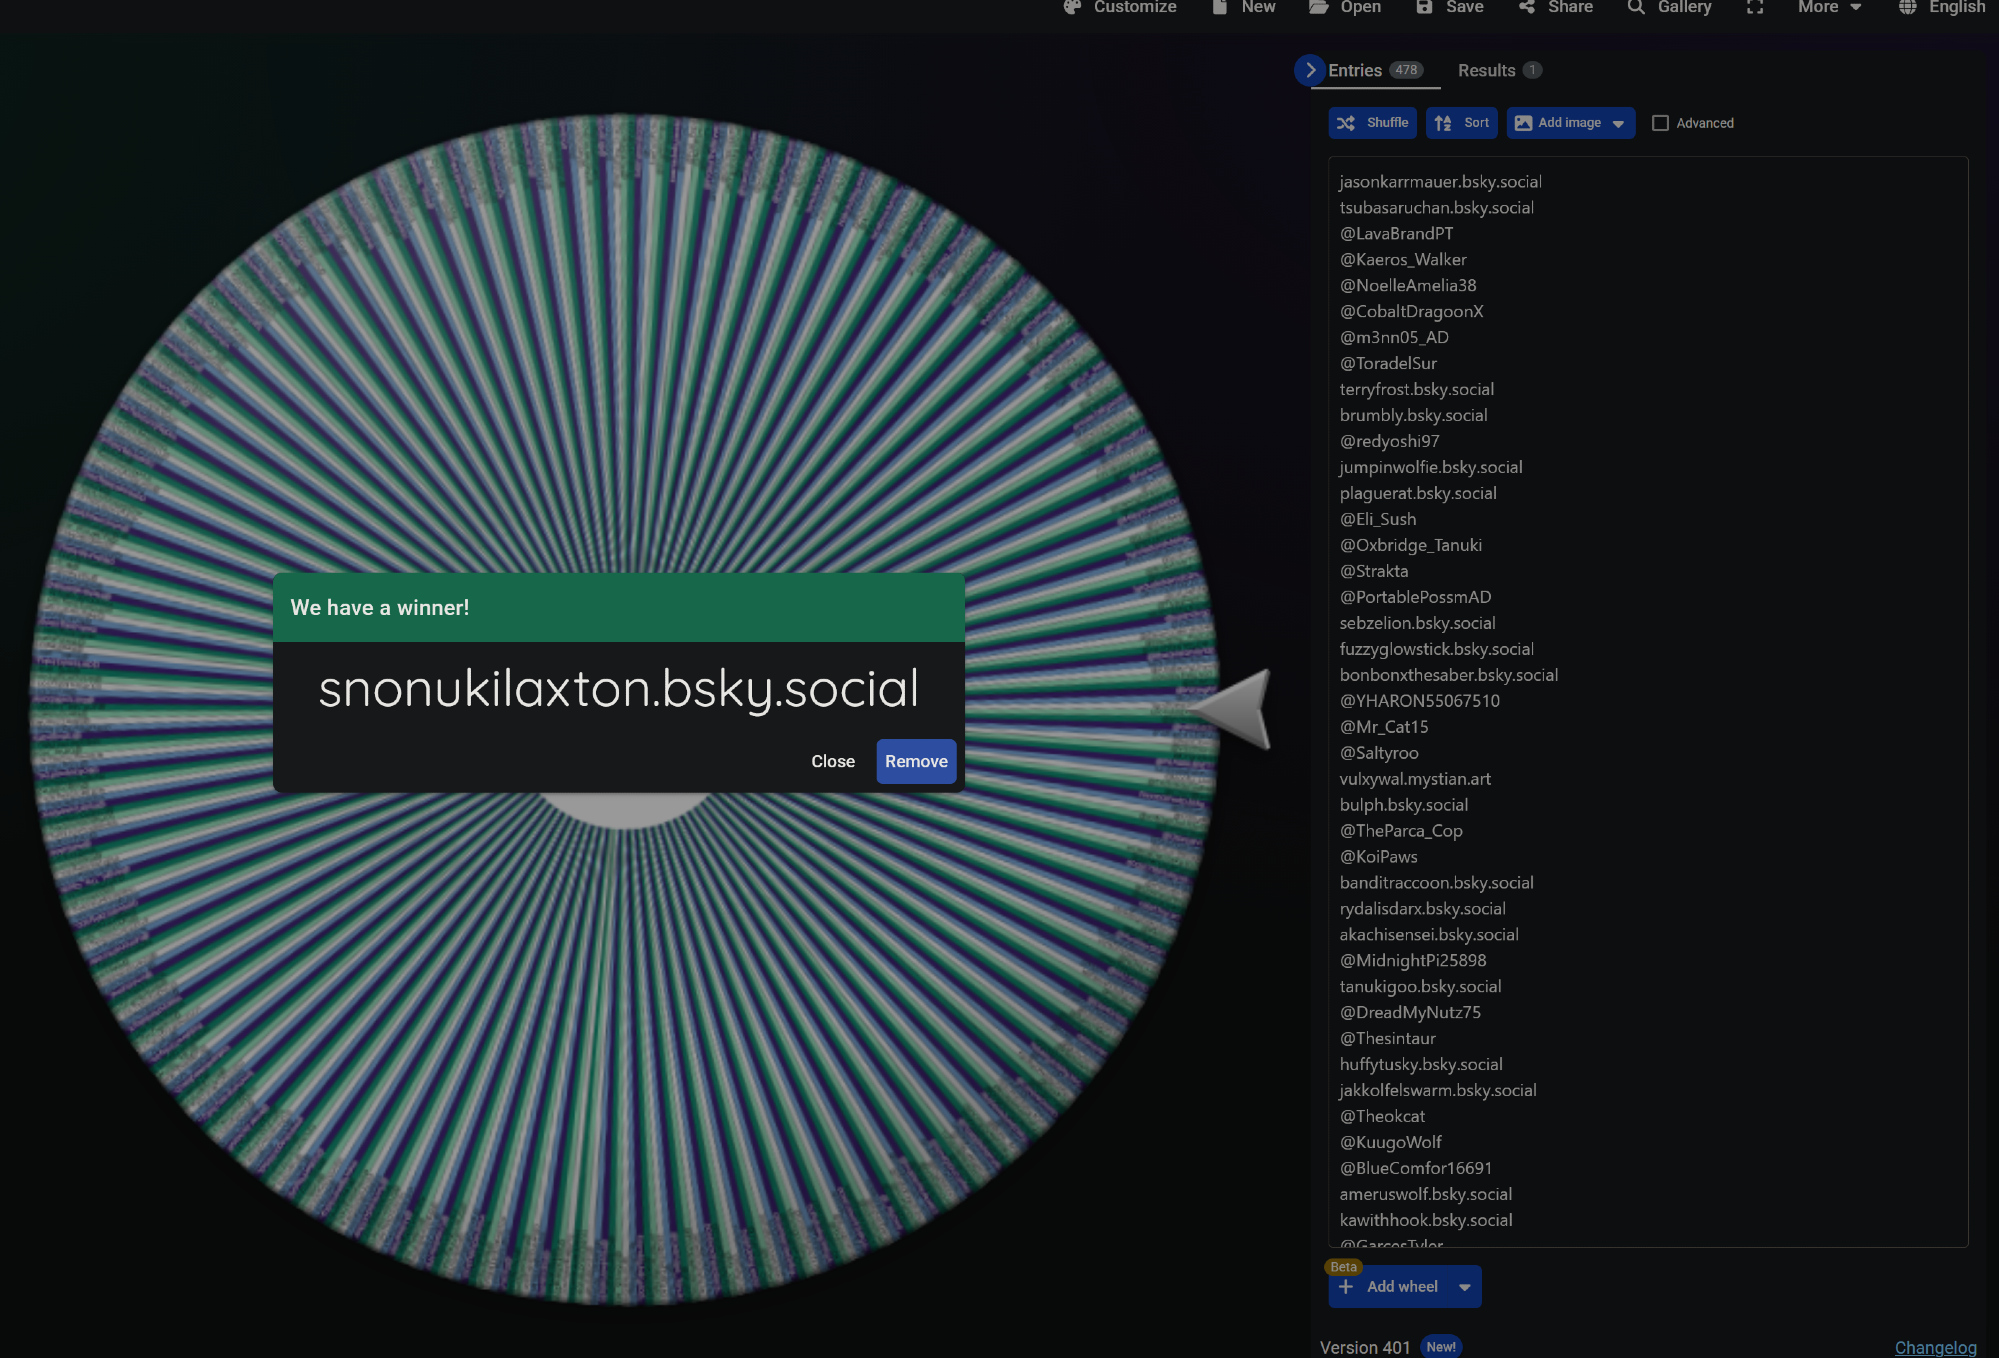The width and height of the screenshot is (1999, 1358).
Task: Open the Gallery search icon
Action: click(x=1636, y=7)
